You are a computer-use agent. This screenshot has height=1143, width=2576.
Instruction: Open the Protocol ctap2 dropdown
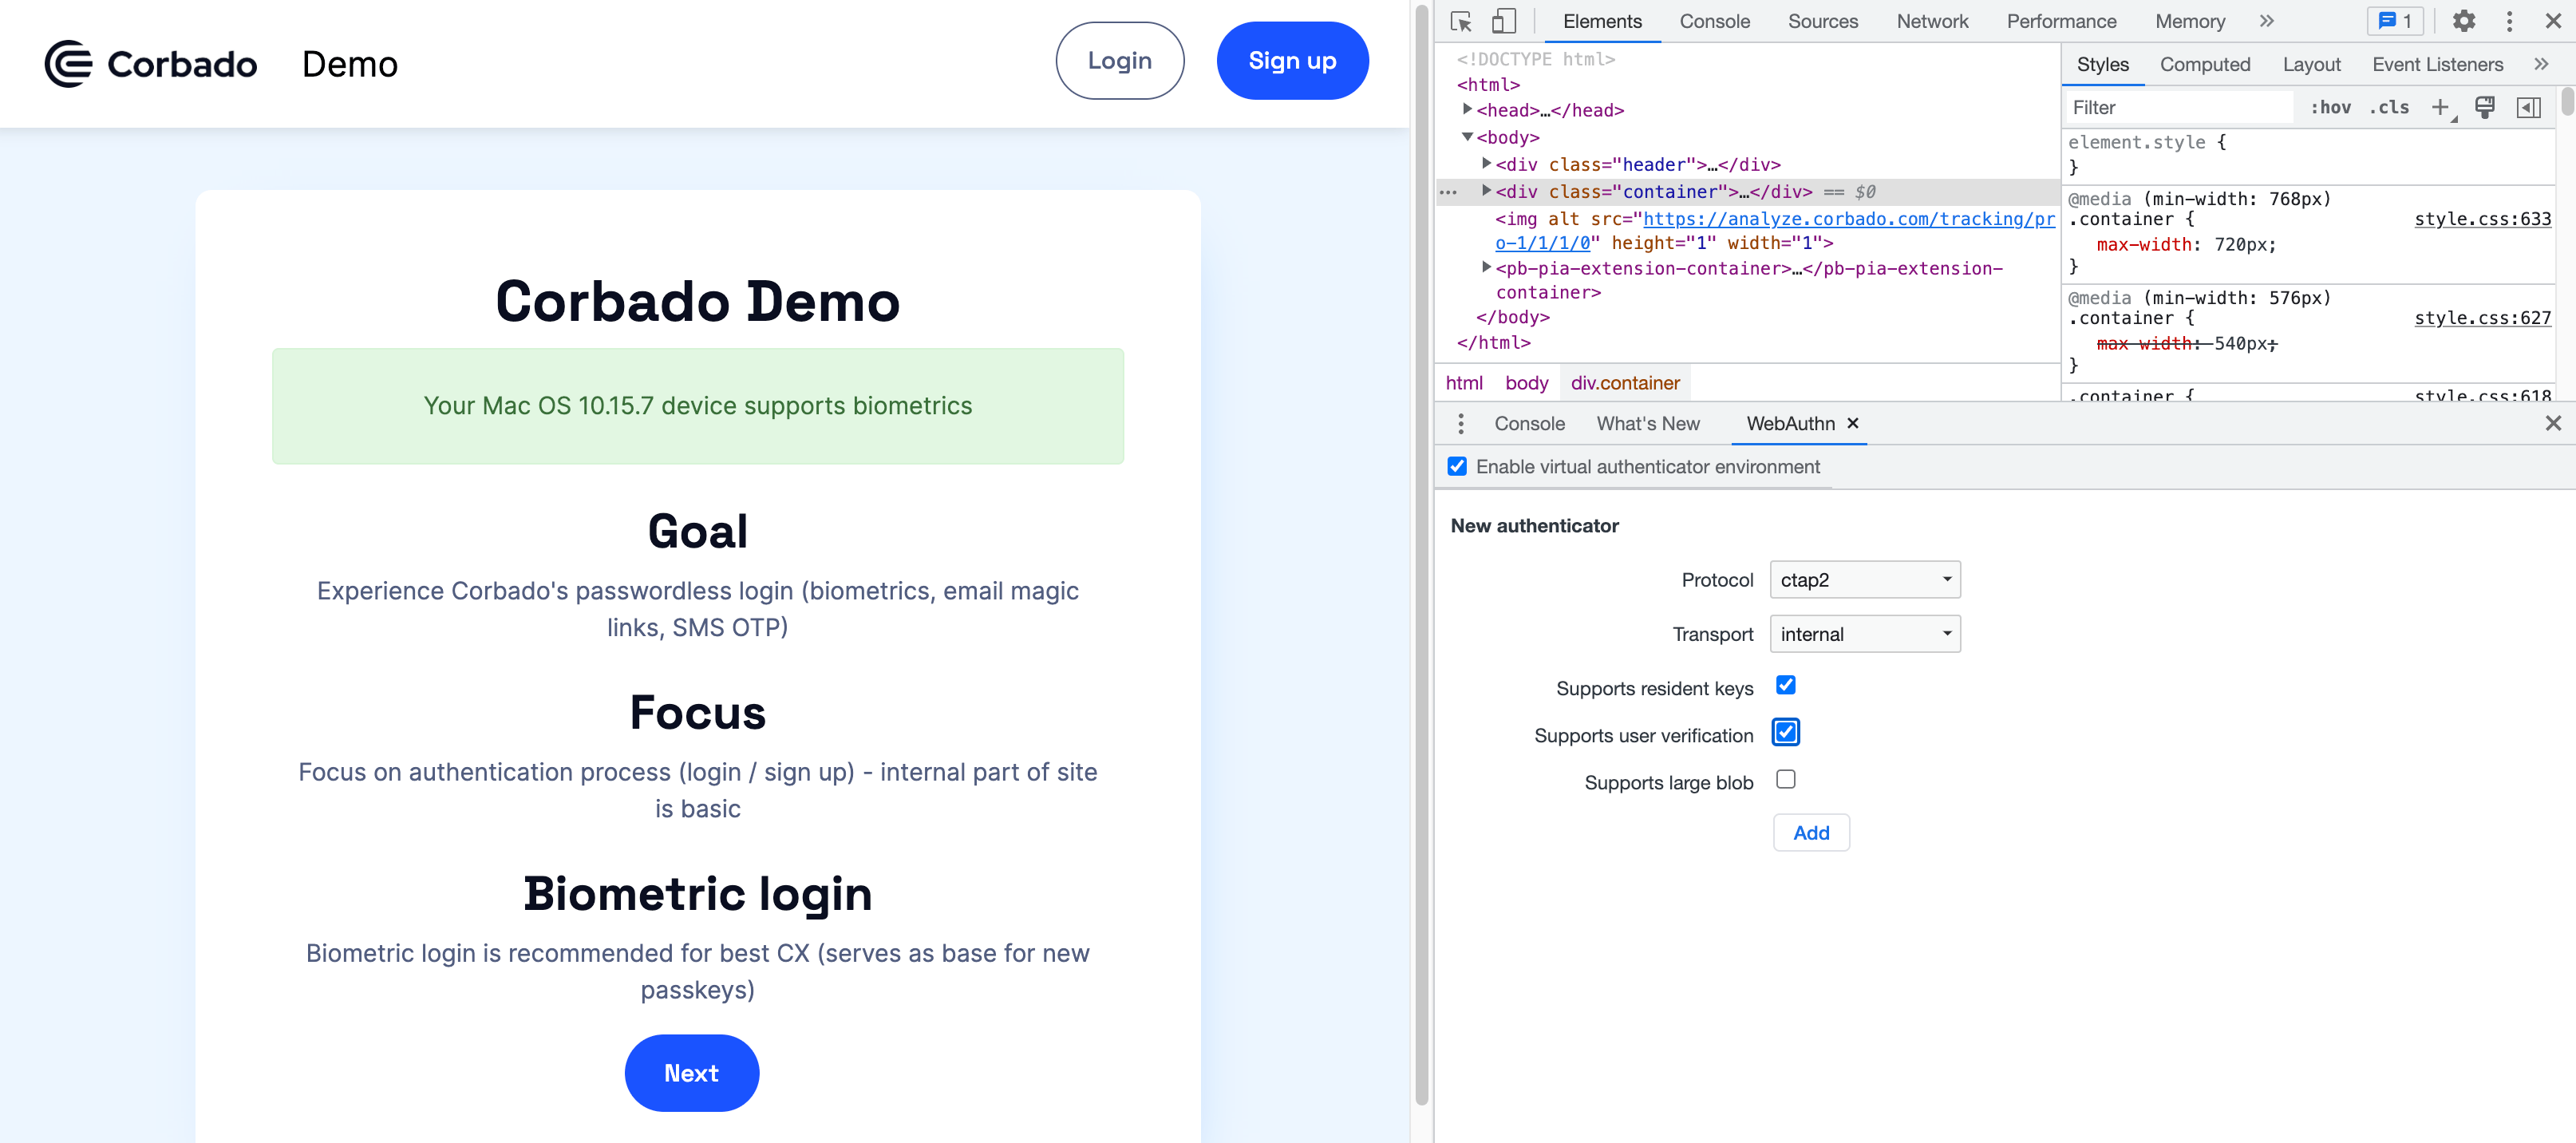point(1864,580)
